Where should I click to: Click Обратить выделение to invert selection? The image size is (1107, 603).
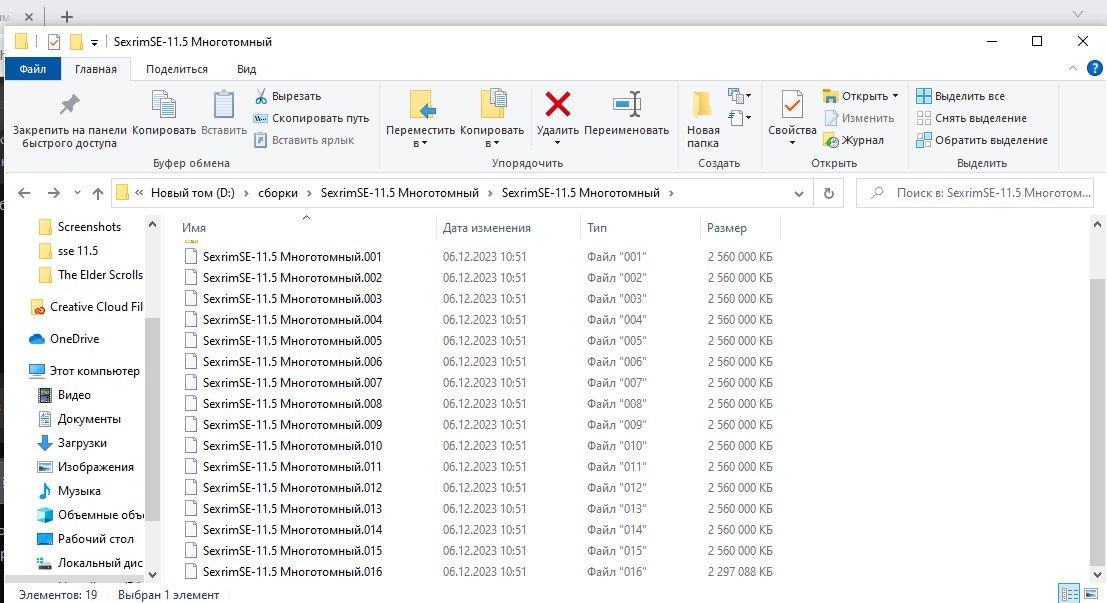(x=990, y=140)
